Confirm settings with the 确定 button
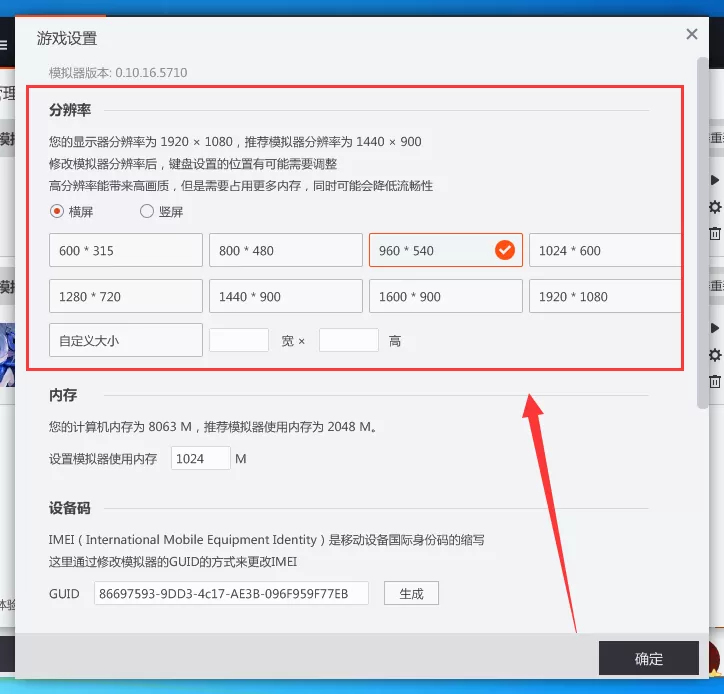The width and height of the screenshot is (724, 694). 649,658
